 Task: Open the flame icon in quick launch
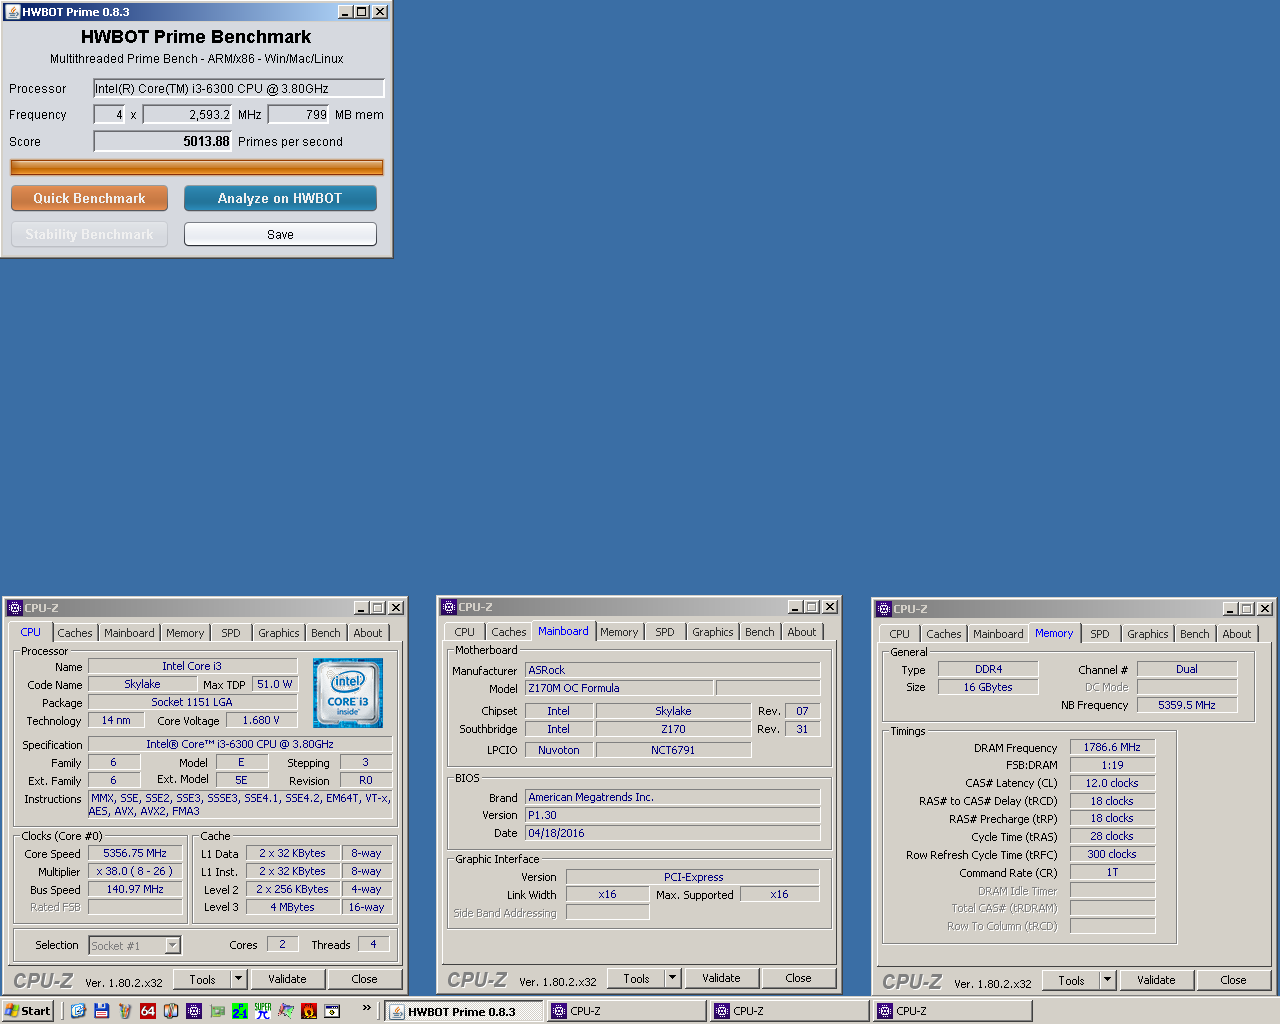pyautogui.click(x=309, y=1011)
